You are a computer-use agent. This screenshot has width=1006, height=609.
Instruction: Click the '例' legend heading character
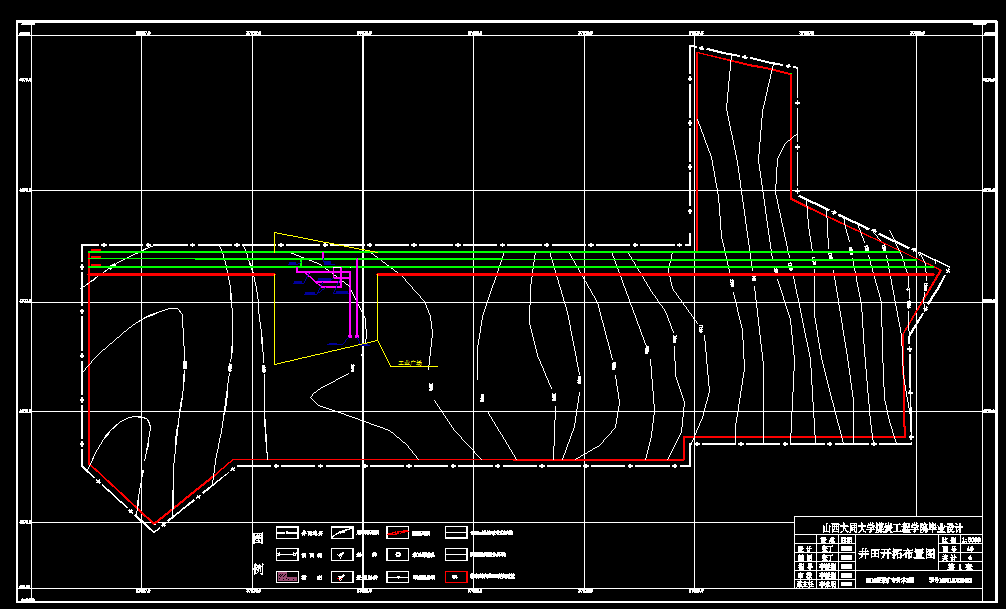[x=258, y=570]
